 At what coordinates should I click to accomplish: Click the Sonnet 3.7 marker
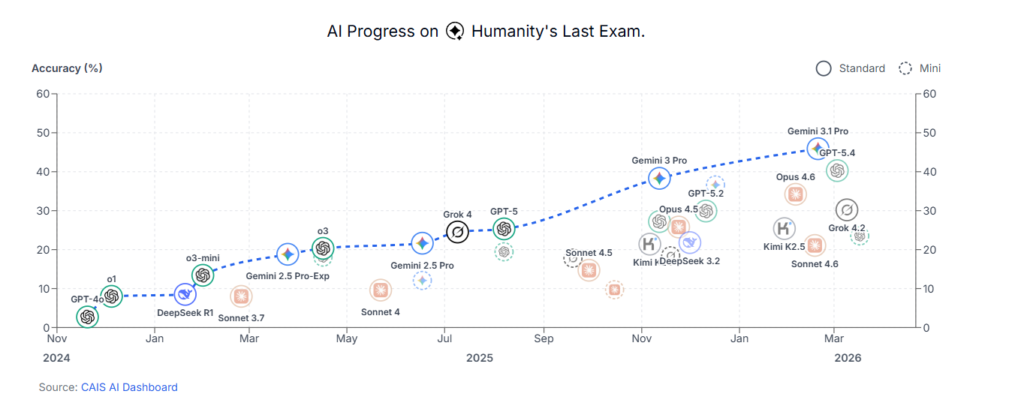(241, 296)
